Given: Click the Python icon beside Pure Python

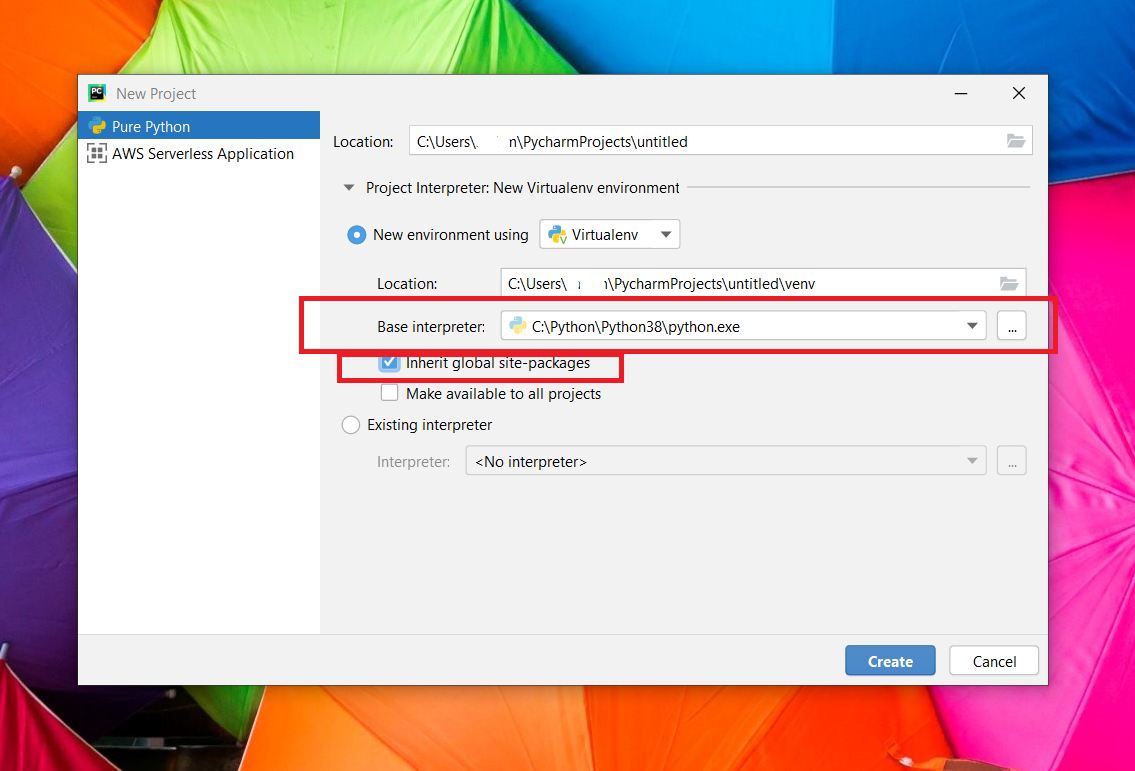Looking at the screenshot, I should [97, 127].
